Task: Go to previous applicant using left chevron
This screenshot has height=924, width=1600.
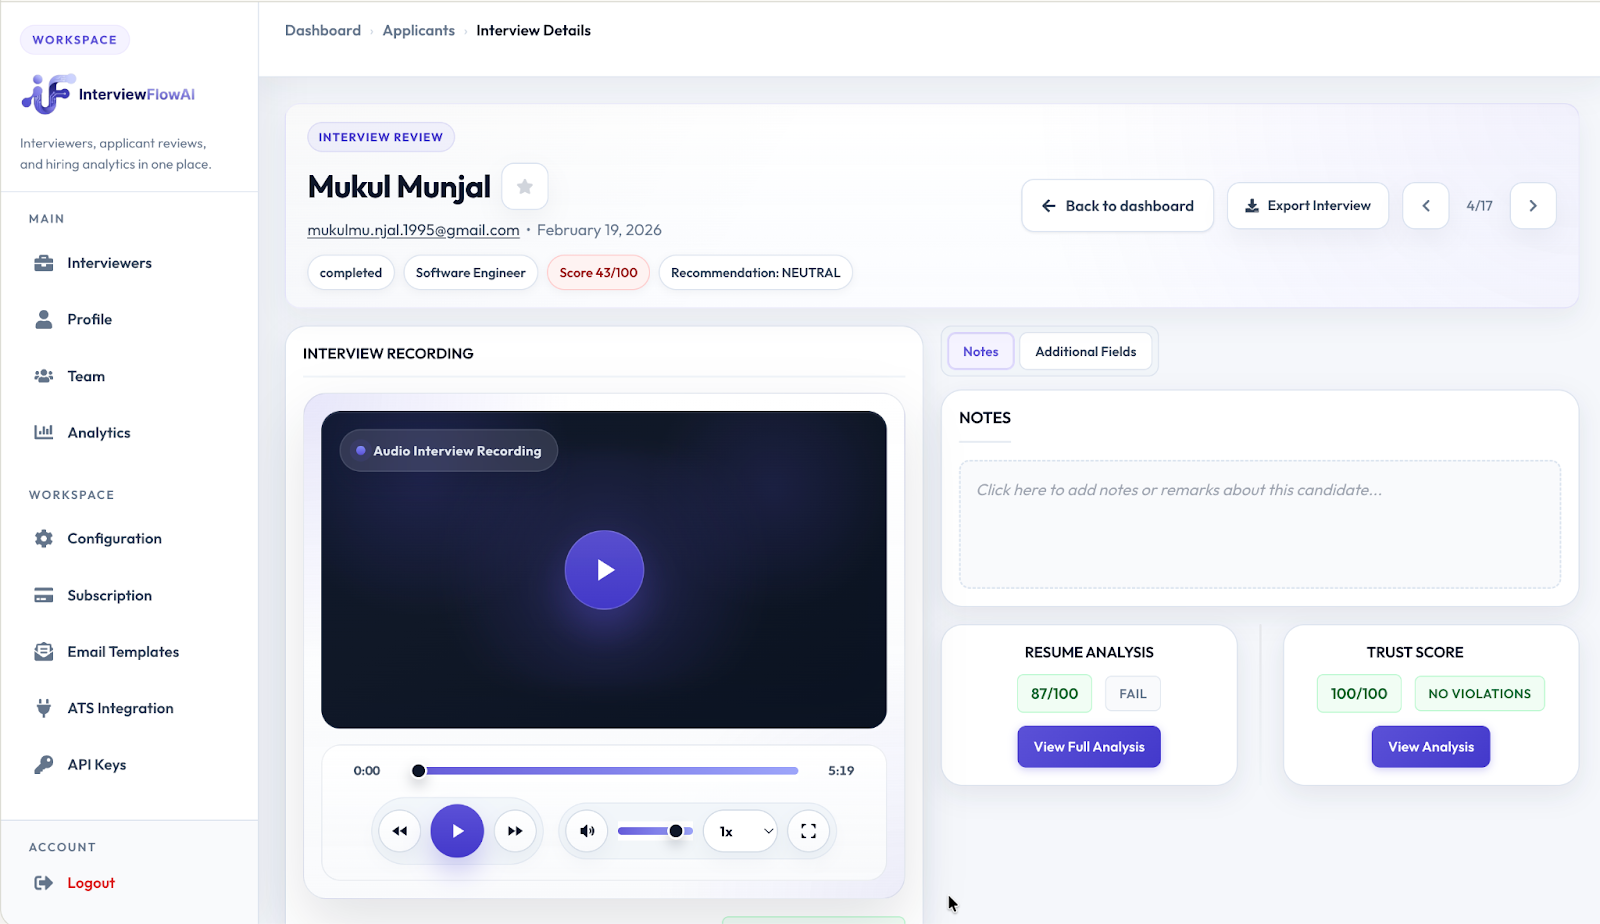Action: (x=1425, y=206)
